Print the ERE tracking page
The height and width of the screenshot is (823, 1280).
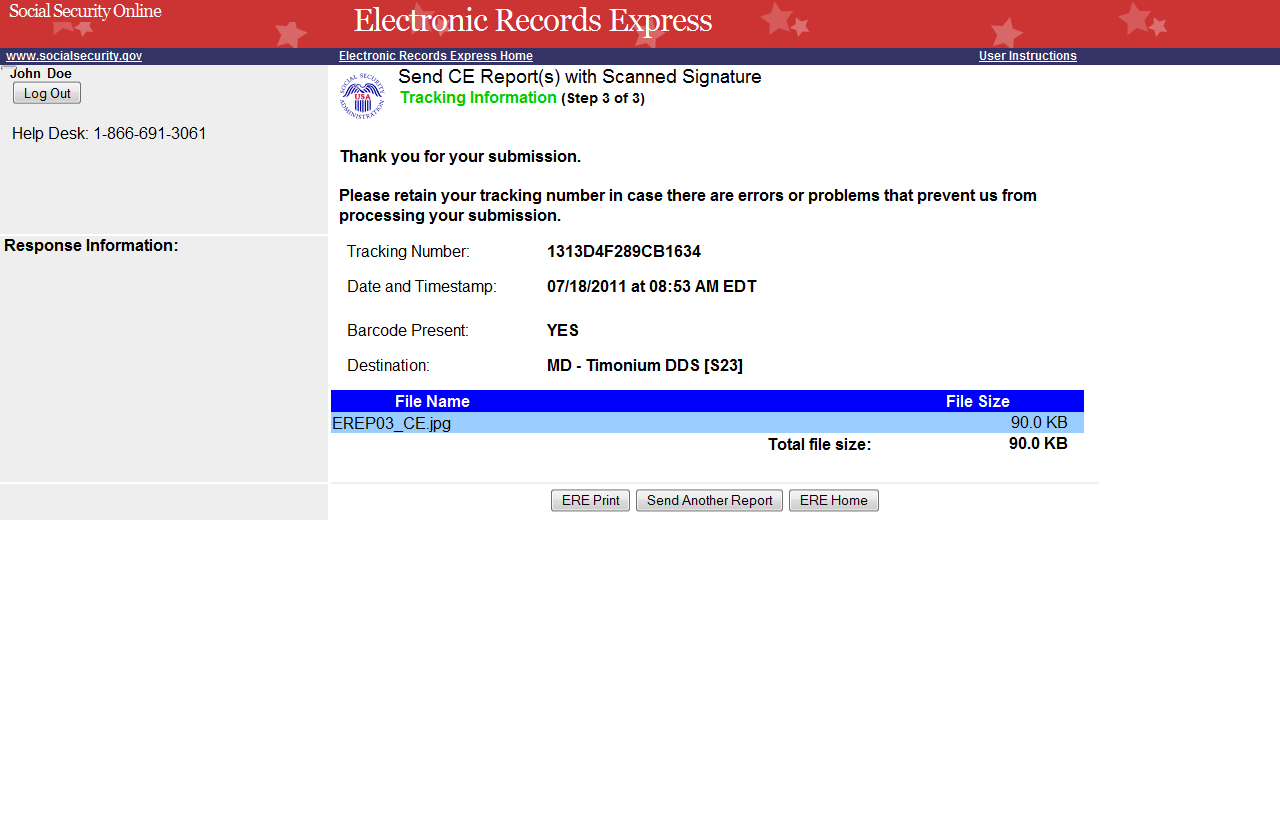pyautogui.click(x=590, y=501)
